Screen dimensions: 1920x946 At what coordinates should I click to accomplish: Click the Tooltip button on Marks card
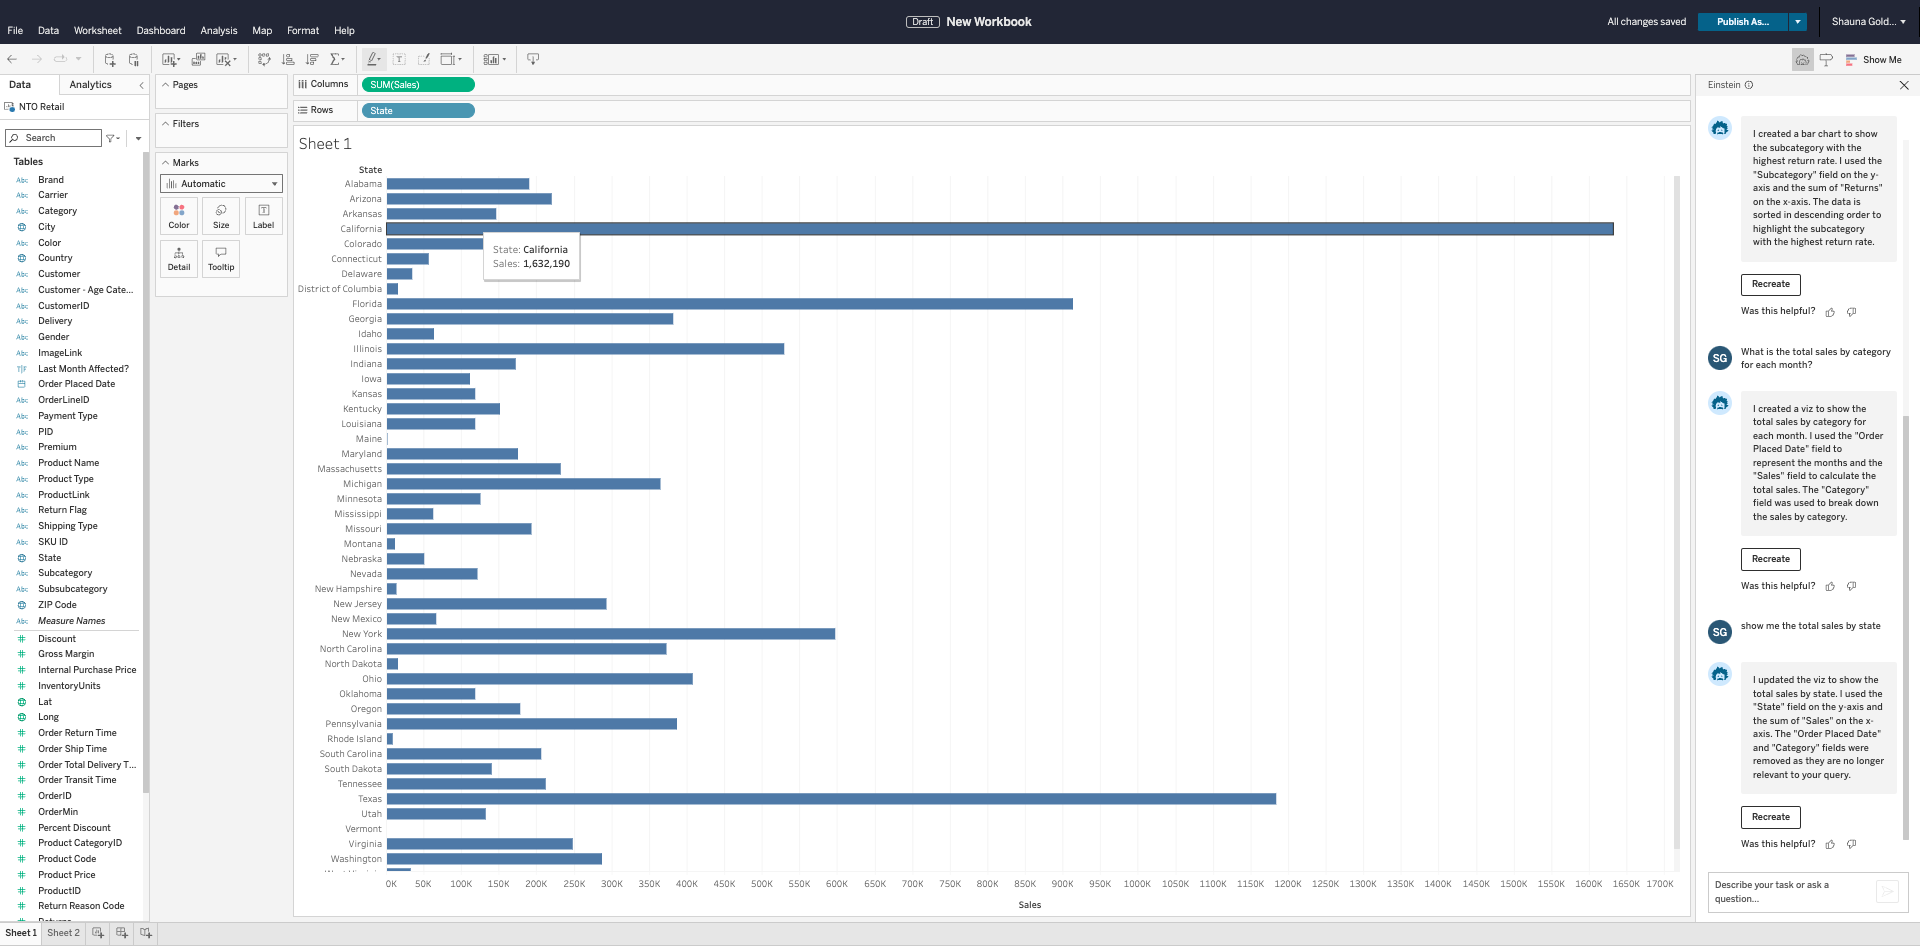click(x=221, y=259)
